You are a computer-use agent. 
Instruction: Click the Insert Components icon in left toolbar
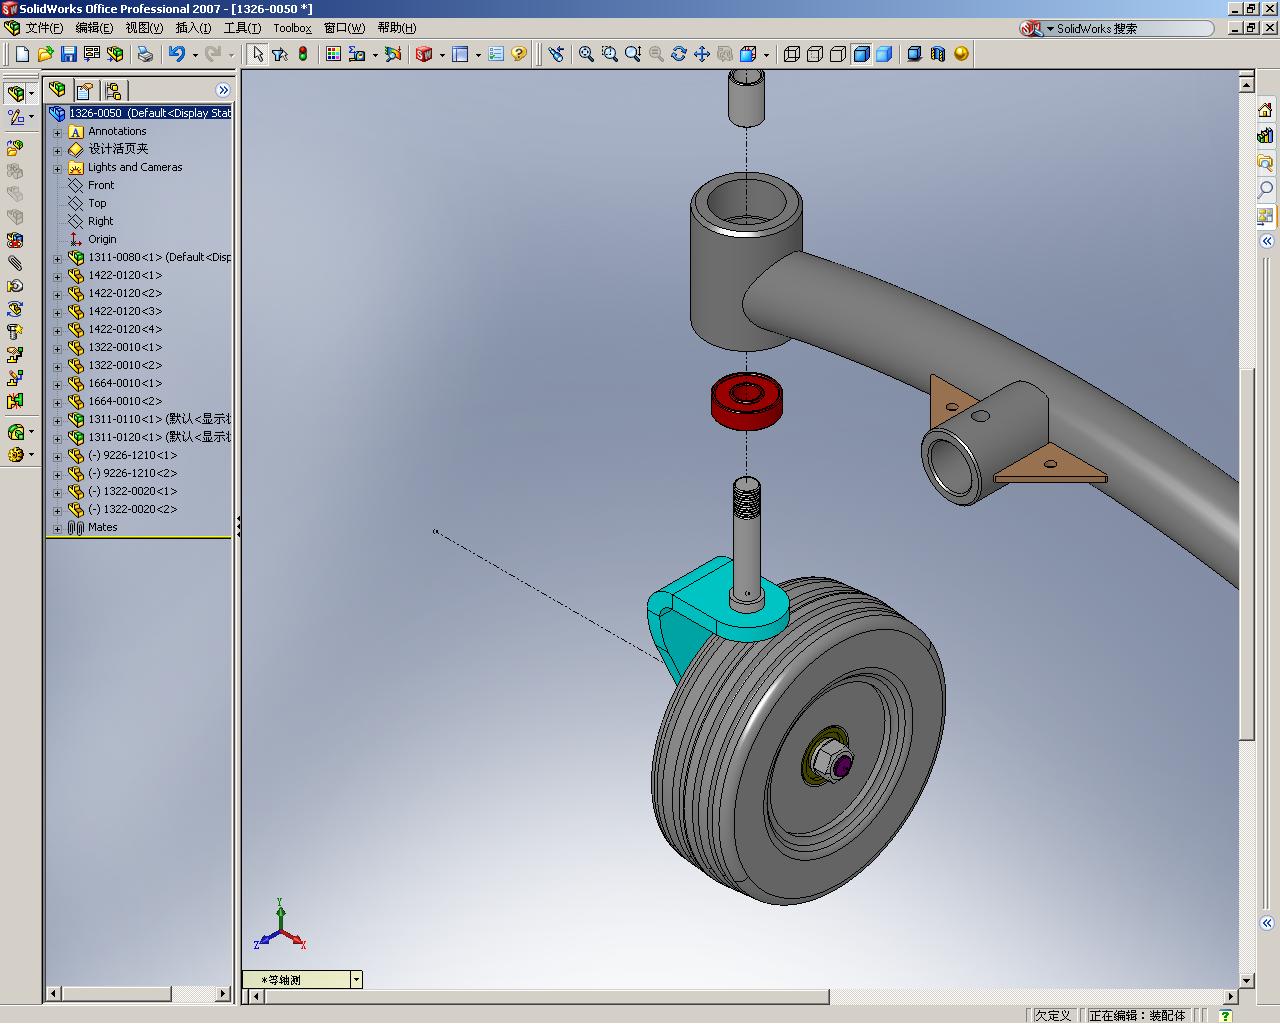[15, 148]
